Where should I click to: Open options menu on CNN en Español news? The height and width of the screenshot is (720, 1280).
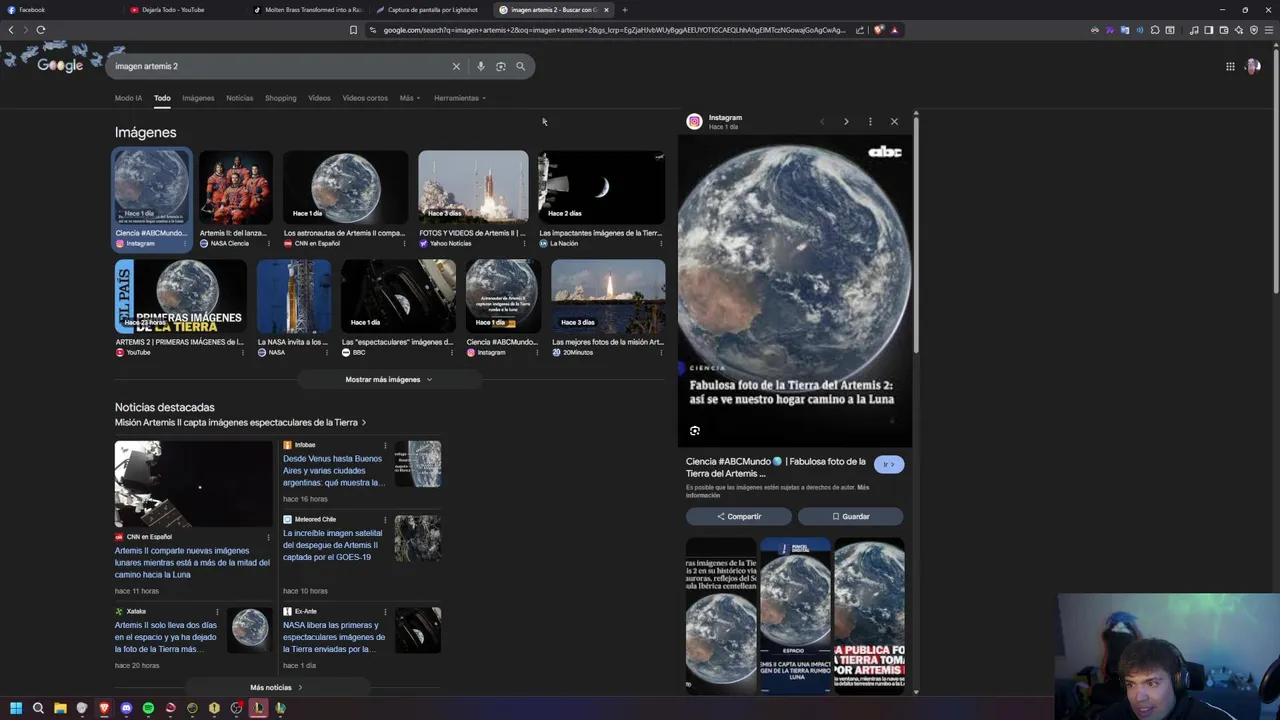[268, 537]
